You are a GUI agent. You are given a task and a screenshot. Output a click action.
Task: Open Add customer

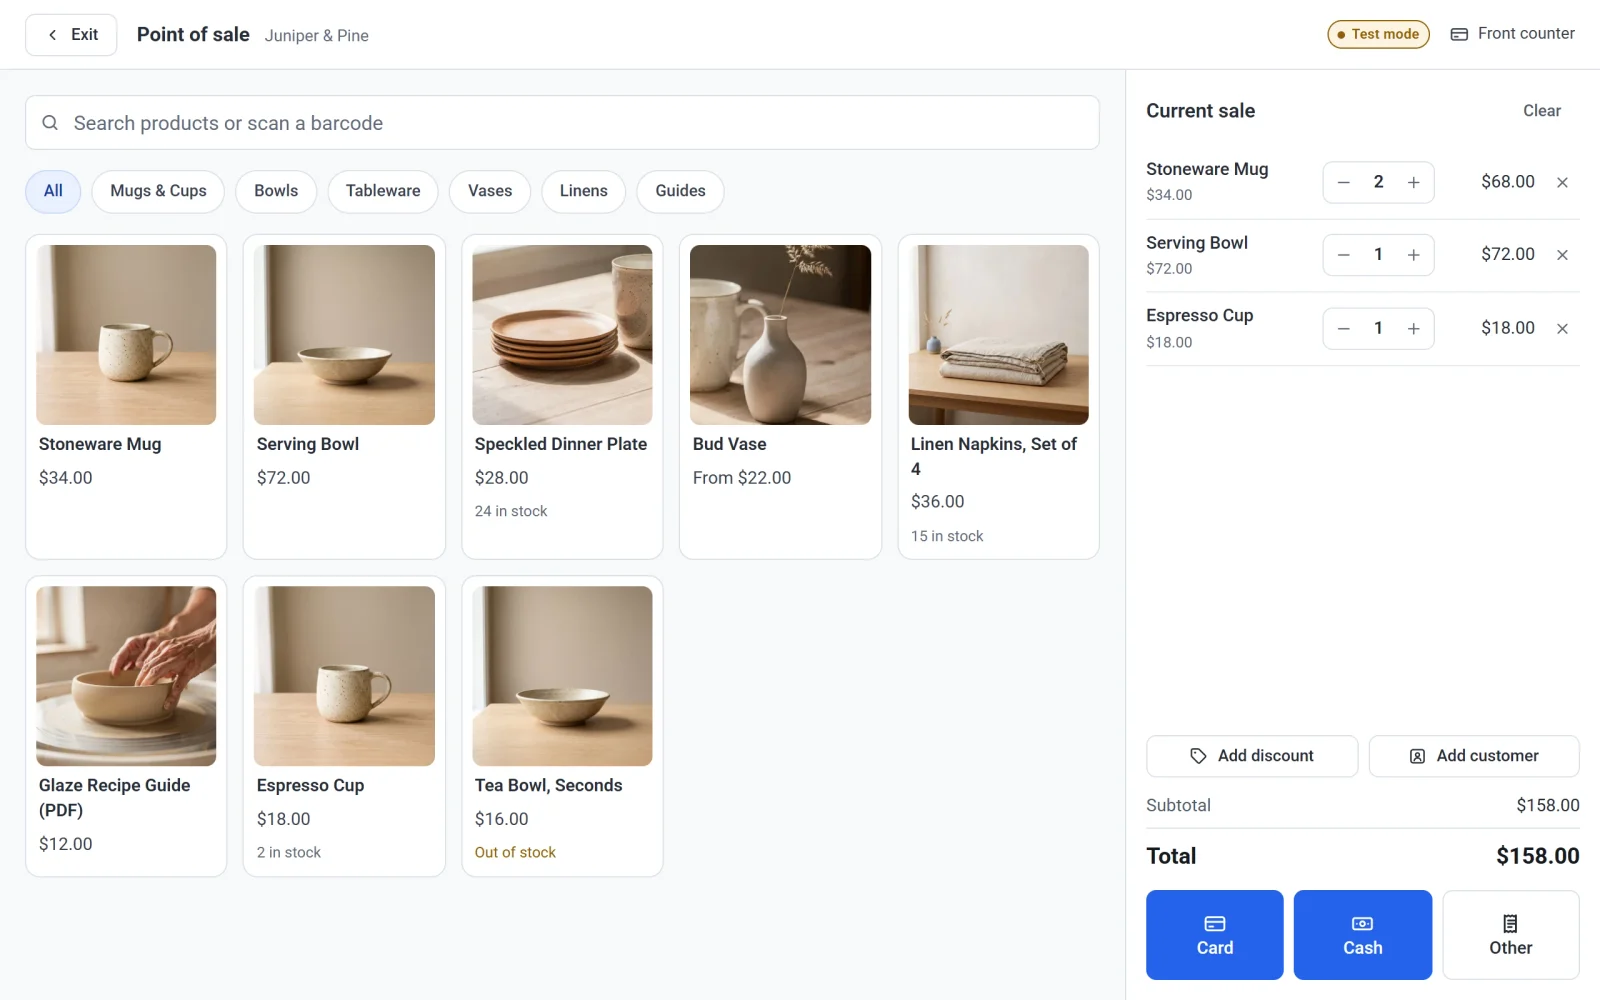point(1473,756)
